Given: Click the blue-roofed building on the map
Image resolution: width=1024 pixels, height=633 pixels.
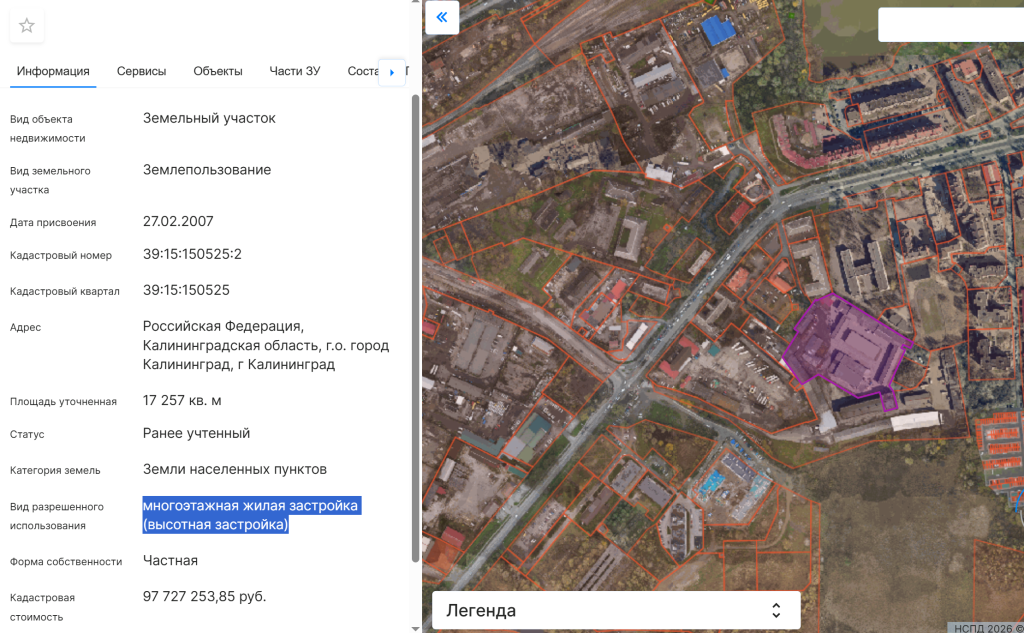Looking at the screenshot, I should [717, 31].
